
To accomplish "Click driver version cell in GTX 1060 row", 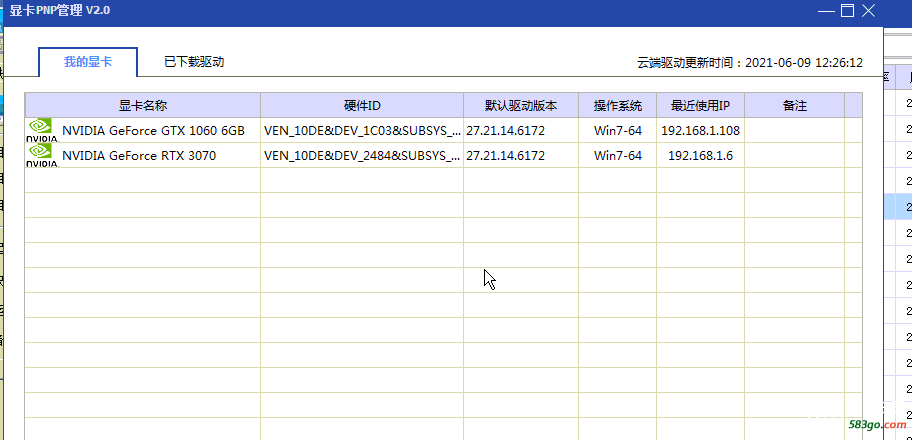I will click(x=521, y=130).
